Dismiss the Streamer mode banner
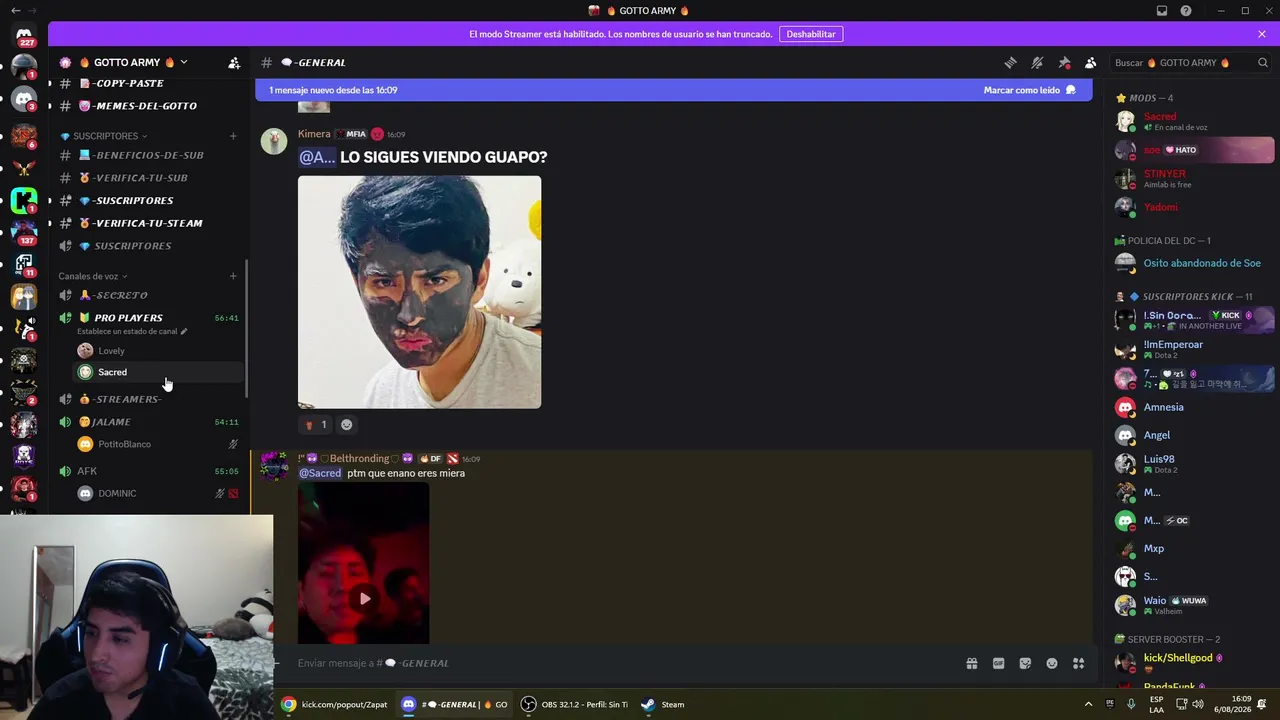The image size is (1280, 720). [x=1262, y=34]
